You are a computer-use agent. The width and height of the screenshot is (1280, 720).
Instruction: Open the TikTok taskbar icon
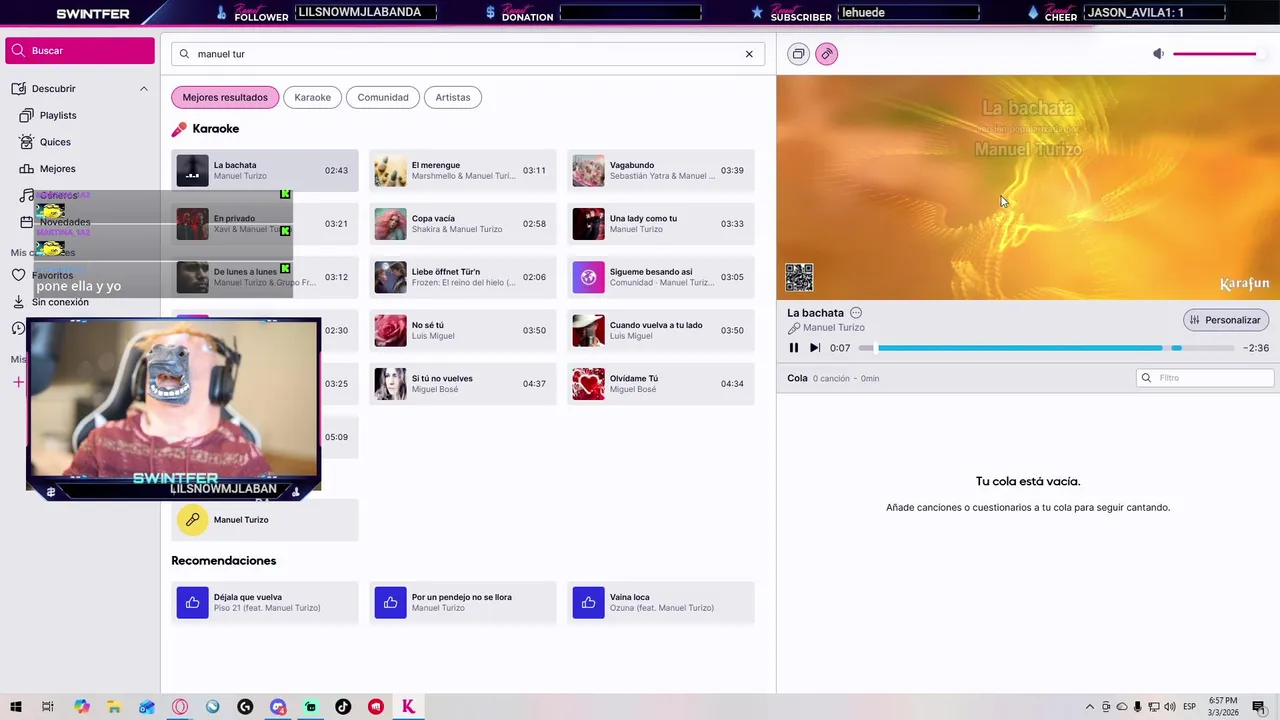tap(343, 707)
